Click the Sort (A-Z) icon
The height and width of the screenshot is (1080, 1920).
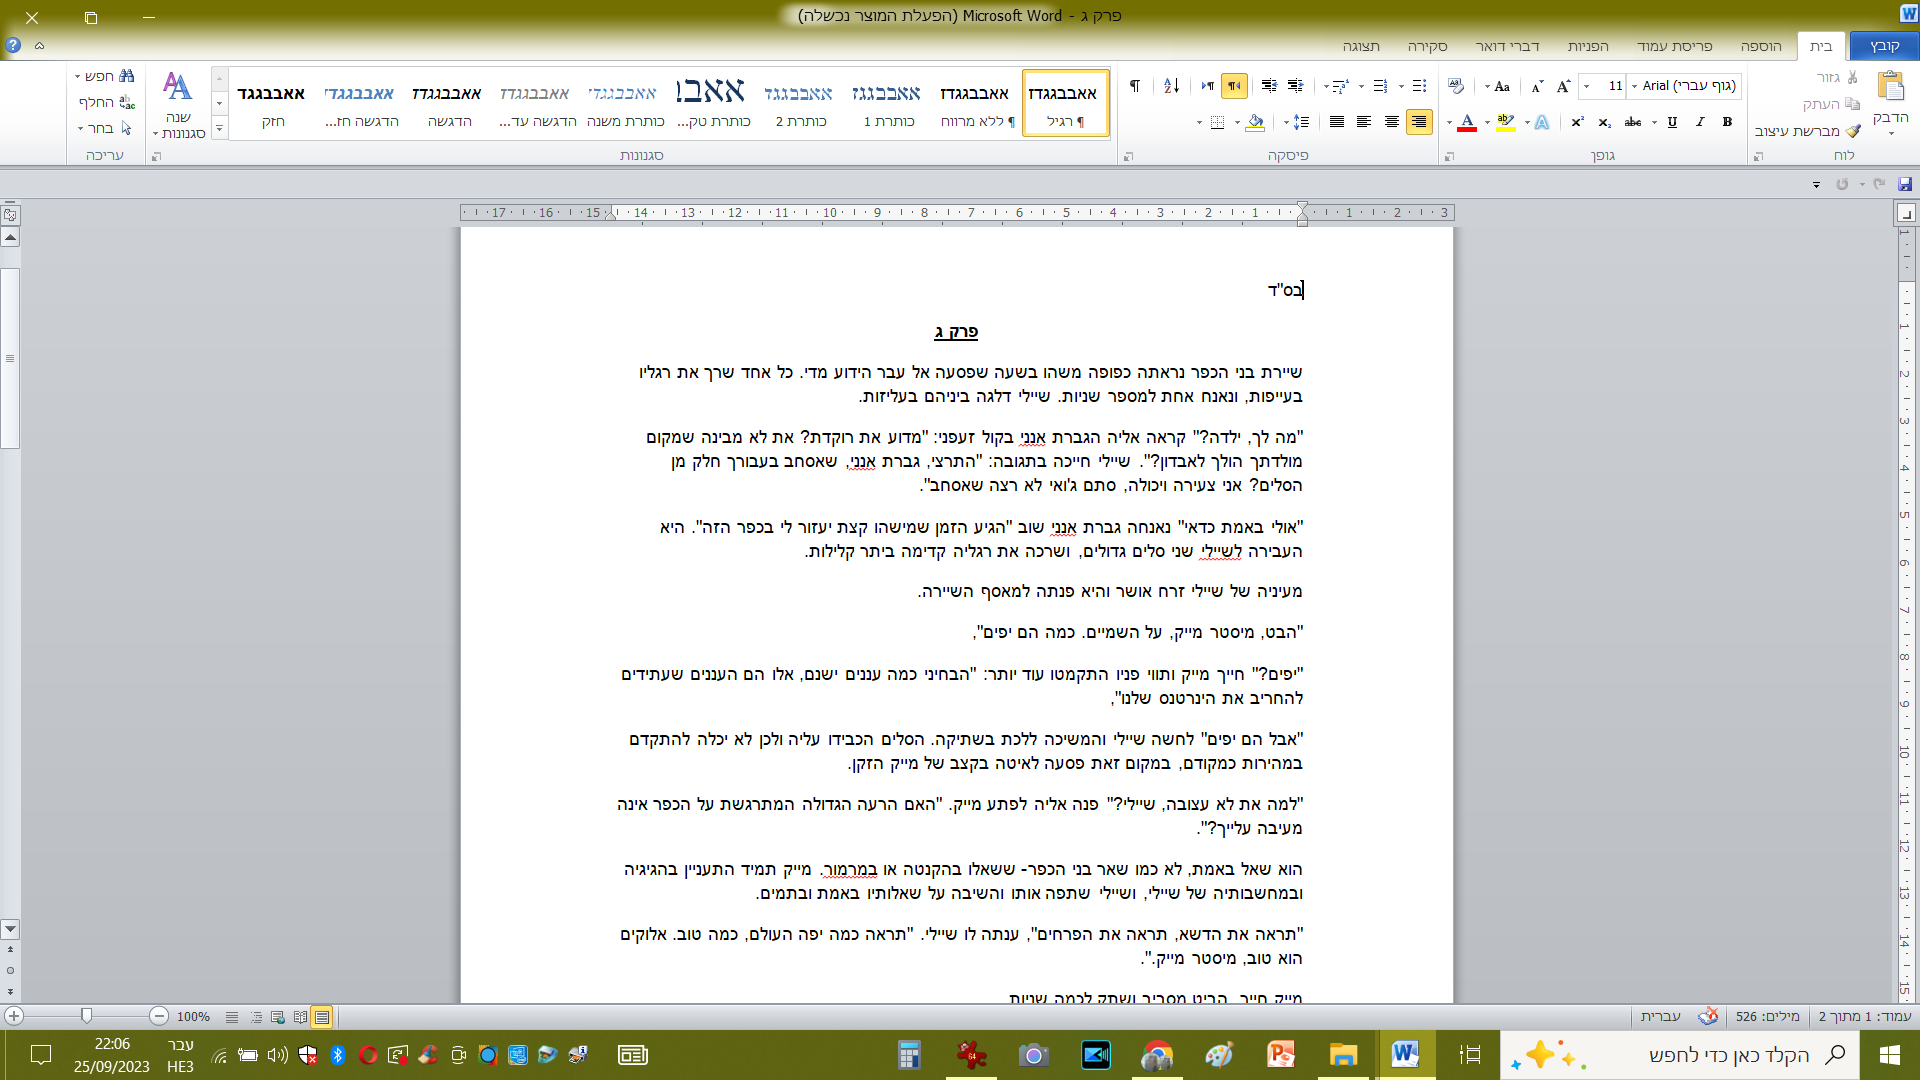1171,86
